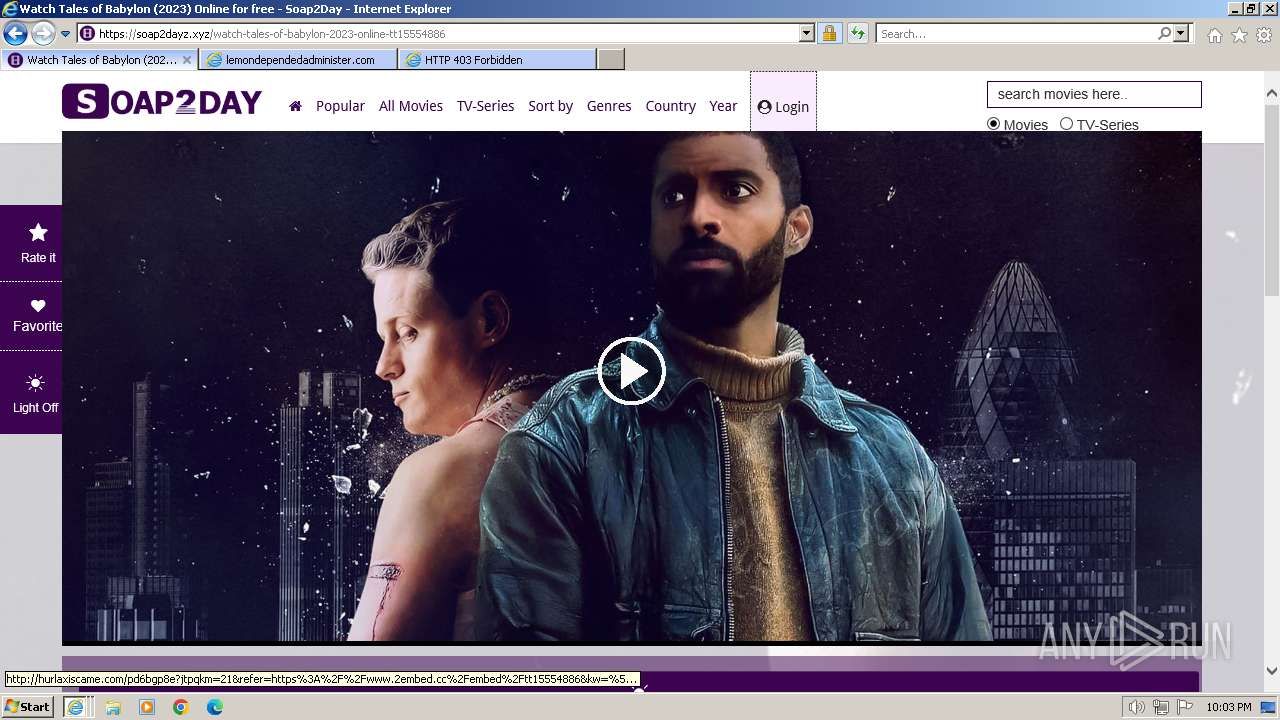
Task: Select the Movies radio button
Action: tap(994, 124)
